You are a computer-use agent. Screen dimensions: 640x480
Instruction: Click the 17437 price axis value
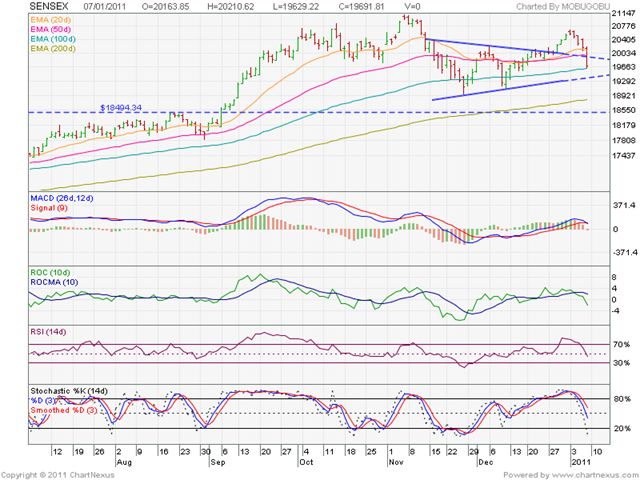pyautogui.click(x=624, y=156)
